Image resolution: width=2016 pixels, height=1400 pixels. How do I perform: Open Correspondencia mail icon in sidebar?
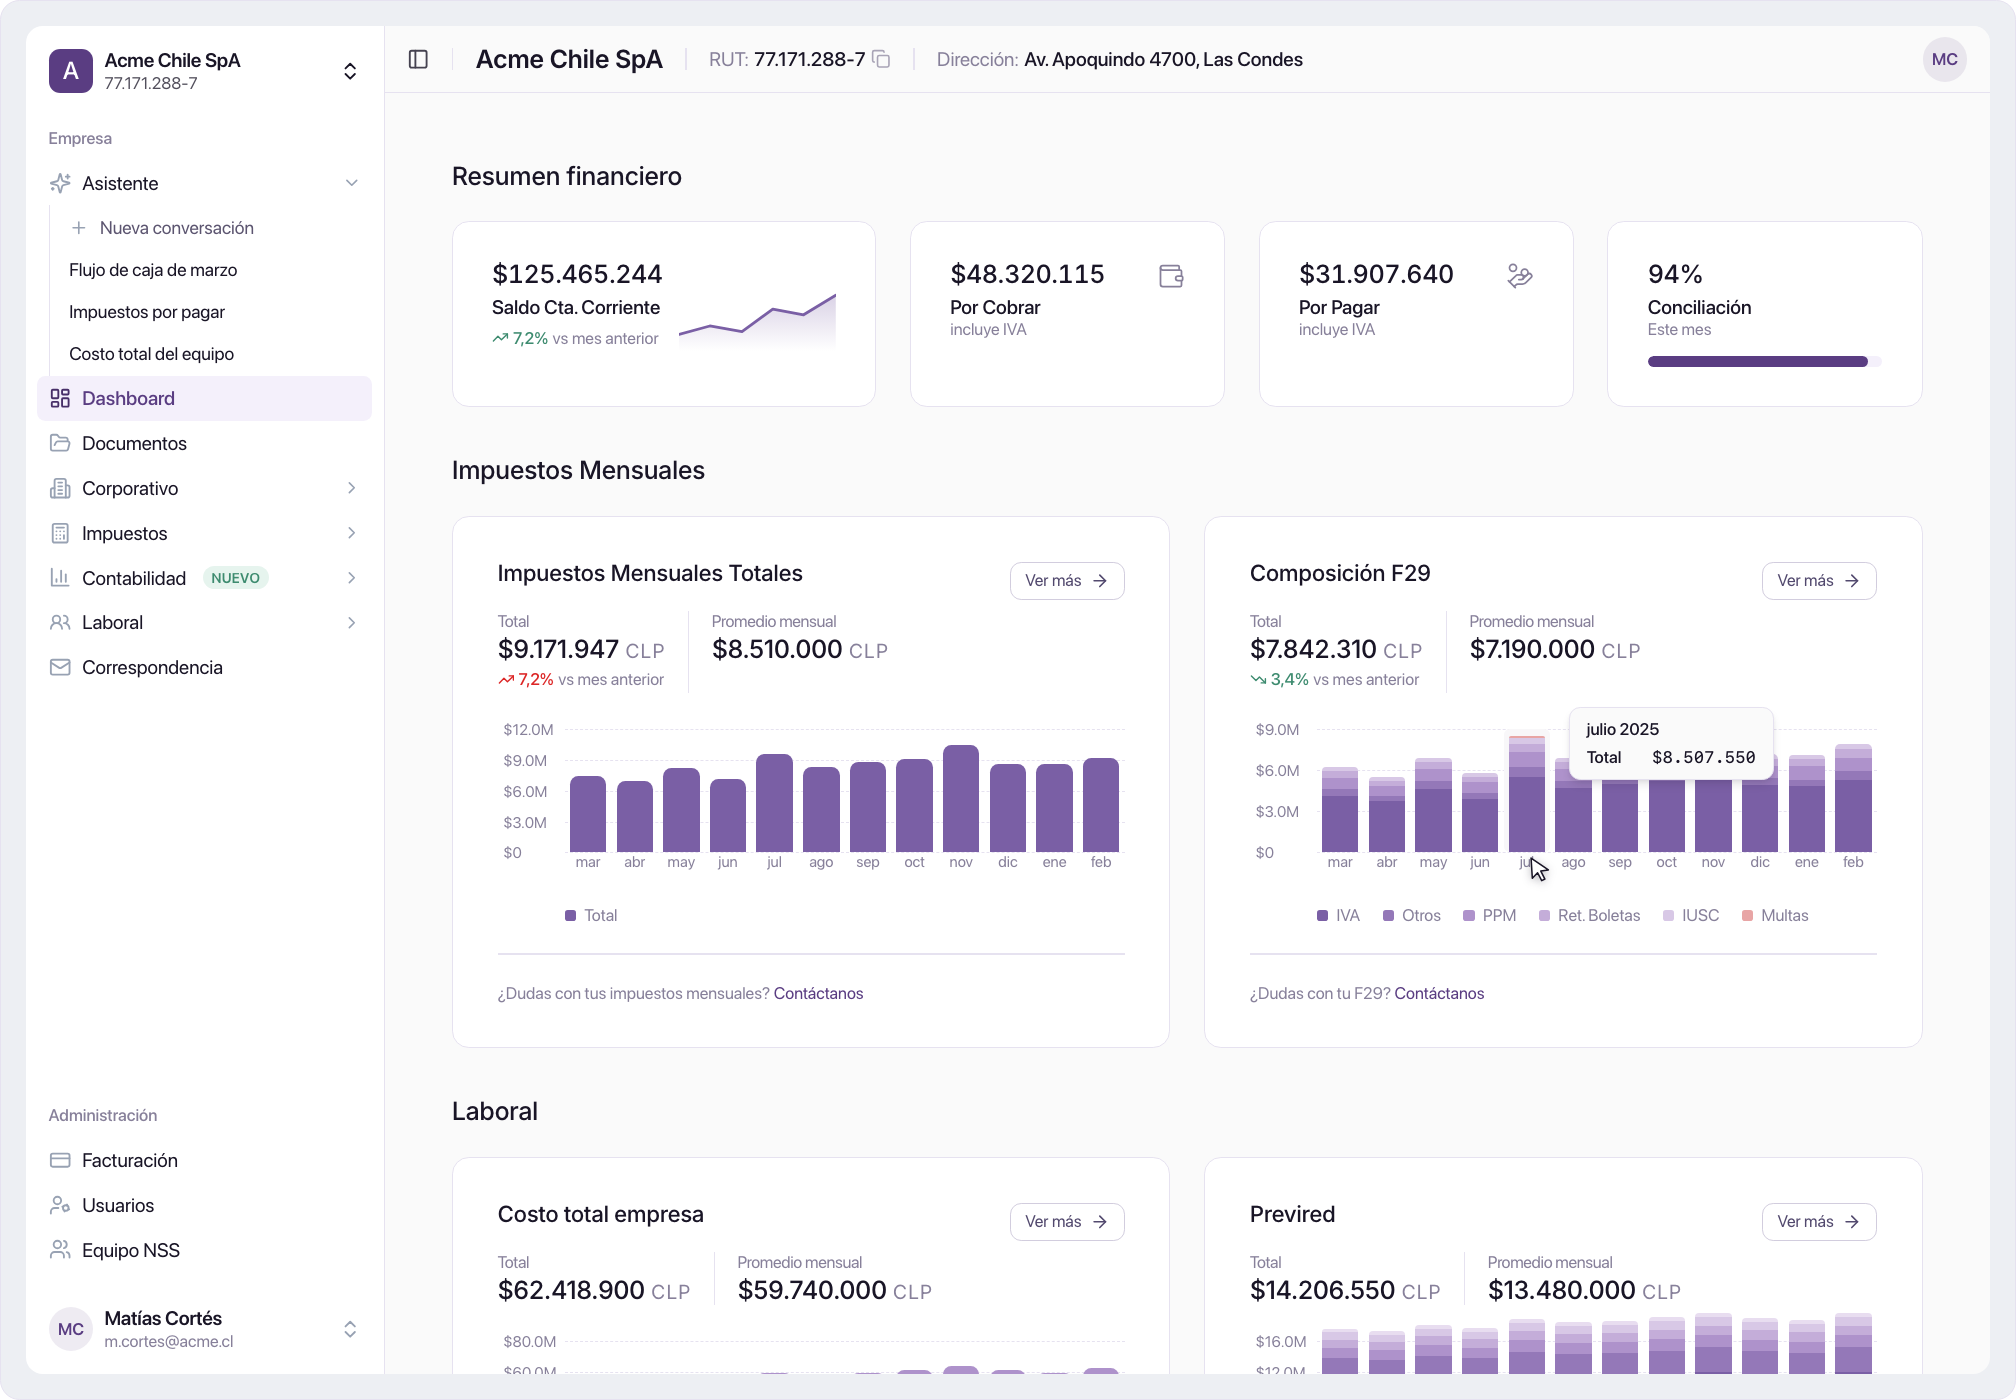tap(60, 667)
